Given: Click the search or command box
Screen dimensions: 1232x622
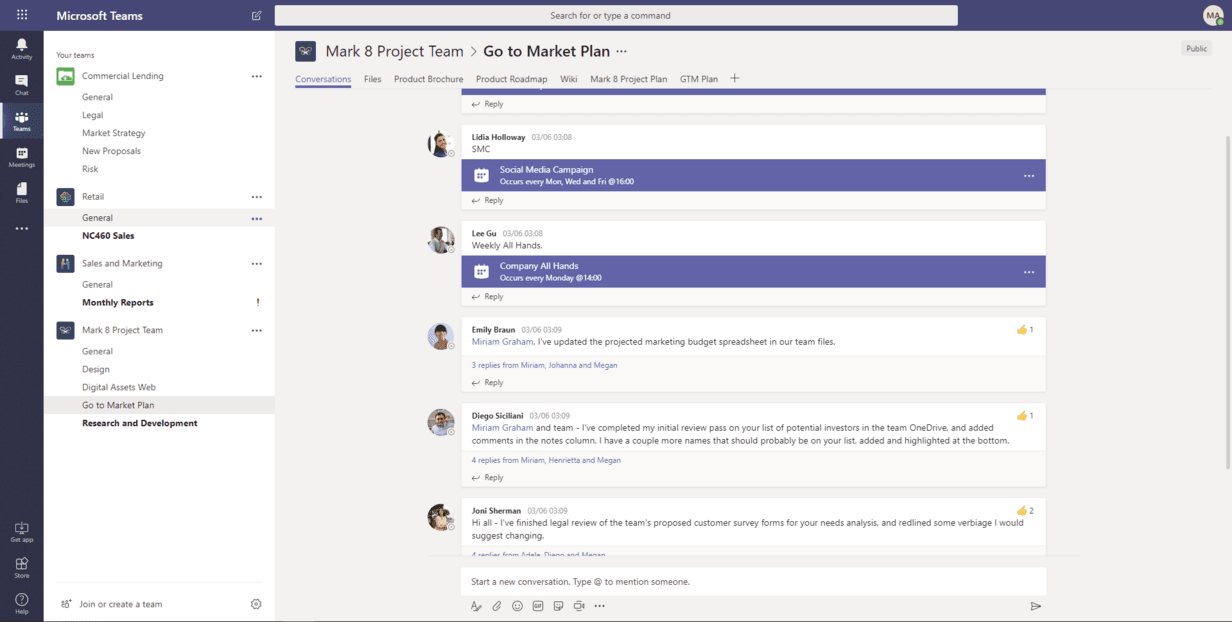Looking at the screenshot, I should click(616, 16).
